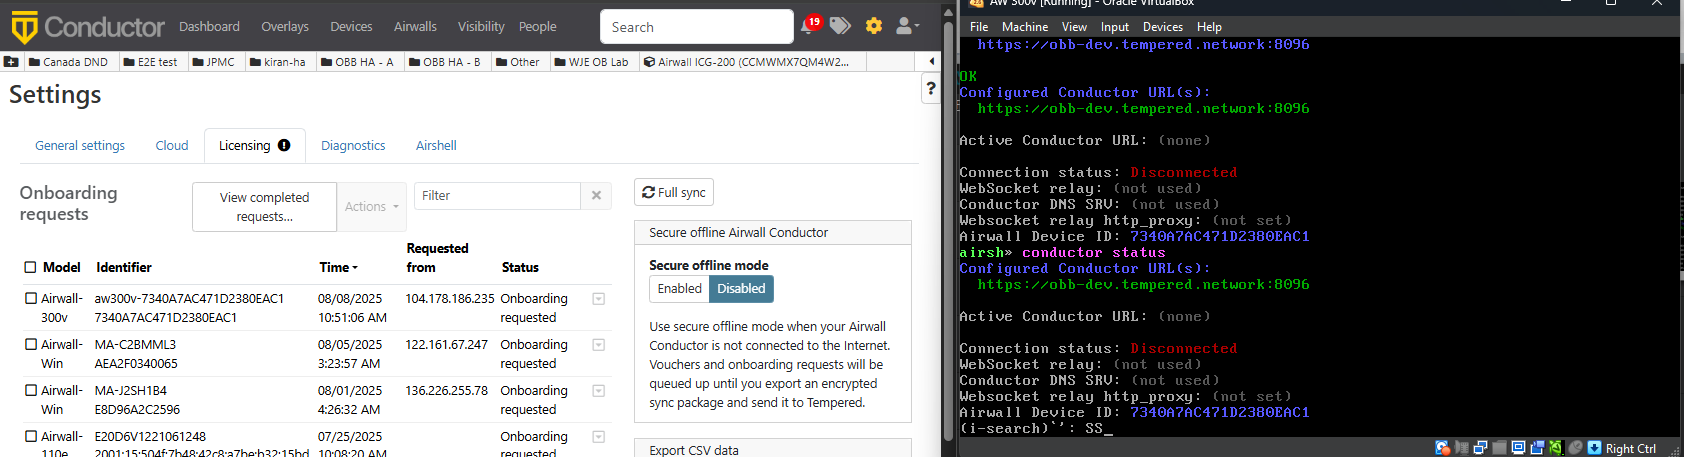Open the Airwall ICG-200 bookmark

746,62
